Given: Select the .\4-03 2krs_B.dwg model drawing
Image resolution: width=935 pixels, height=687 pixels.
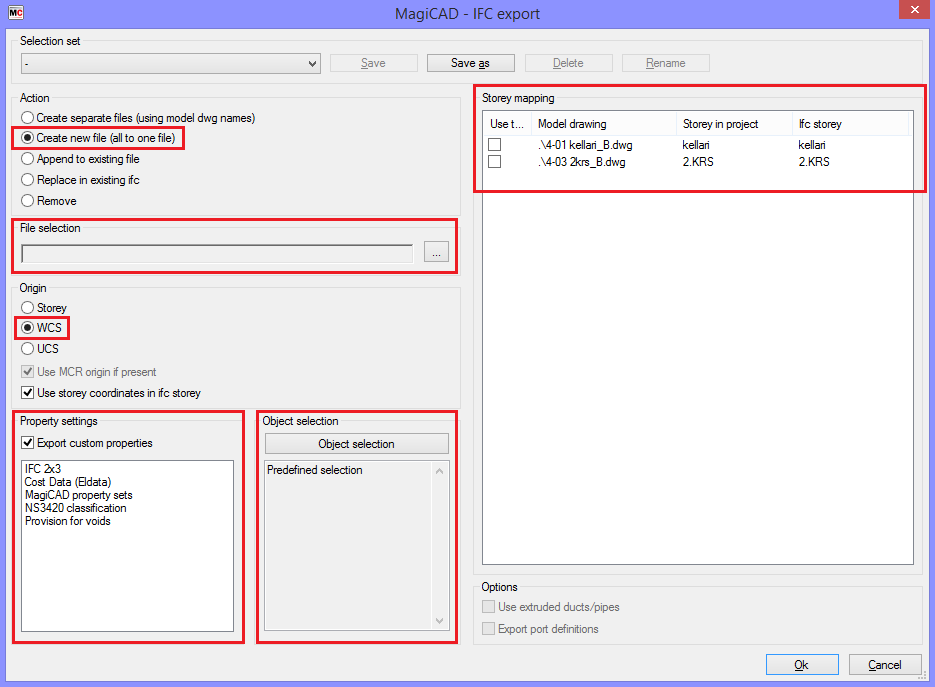Looking at the screenshot, I should (x=581, y=162).
